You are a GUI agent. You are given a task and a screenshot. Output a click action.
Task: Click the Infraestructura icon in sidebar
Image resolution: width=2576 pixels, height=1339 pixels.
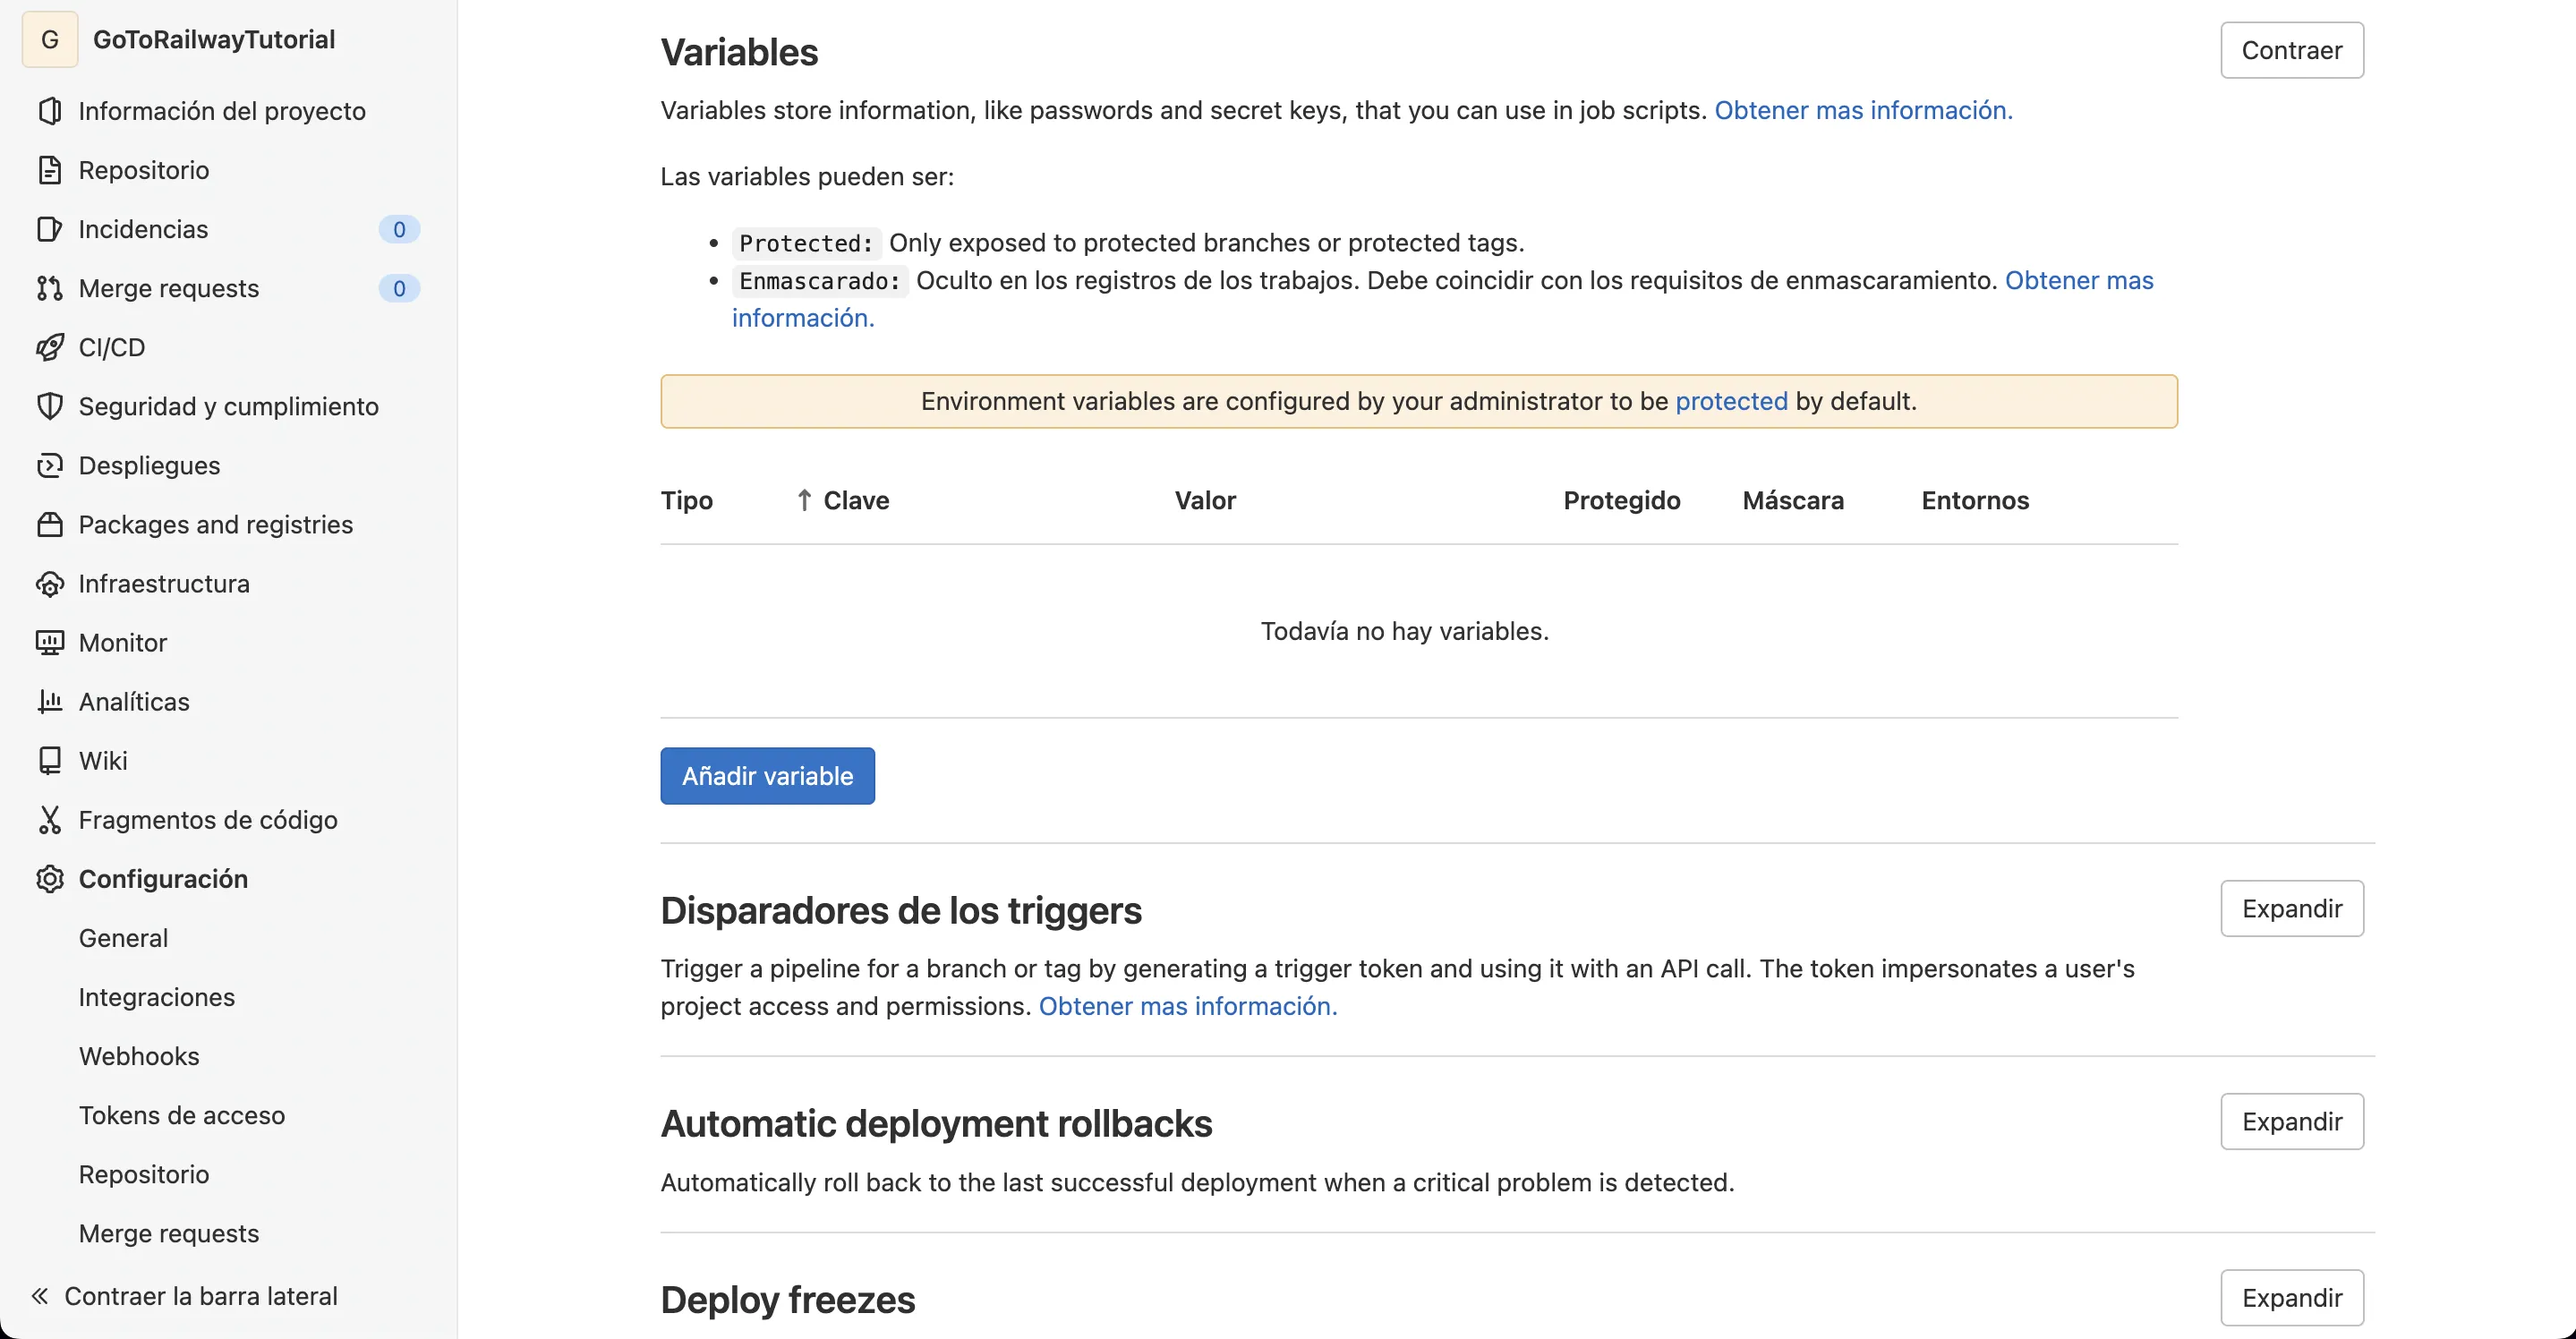(49, 583)
